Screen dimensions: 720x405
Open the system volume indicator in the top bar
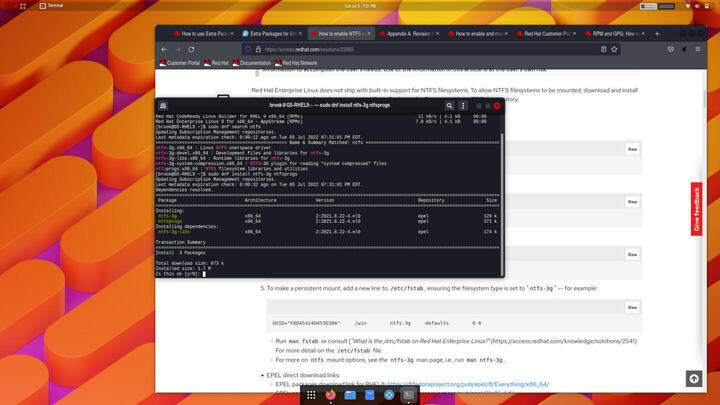pyautogui.click(x=697, y=6)
